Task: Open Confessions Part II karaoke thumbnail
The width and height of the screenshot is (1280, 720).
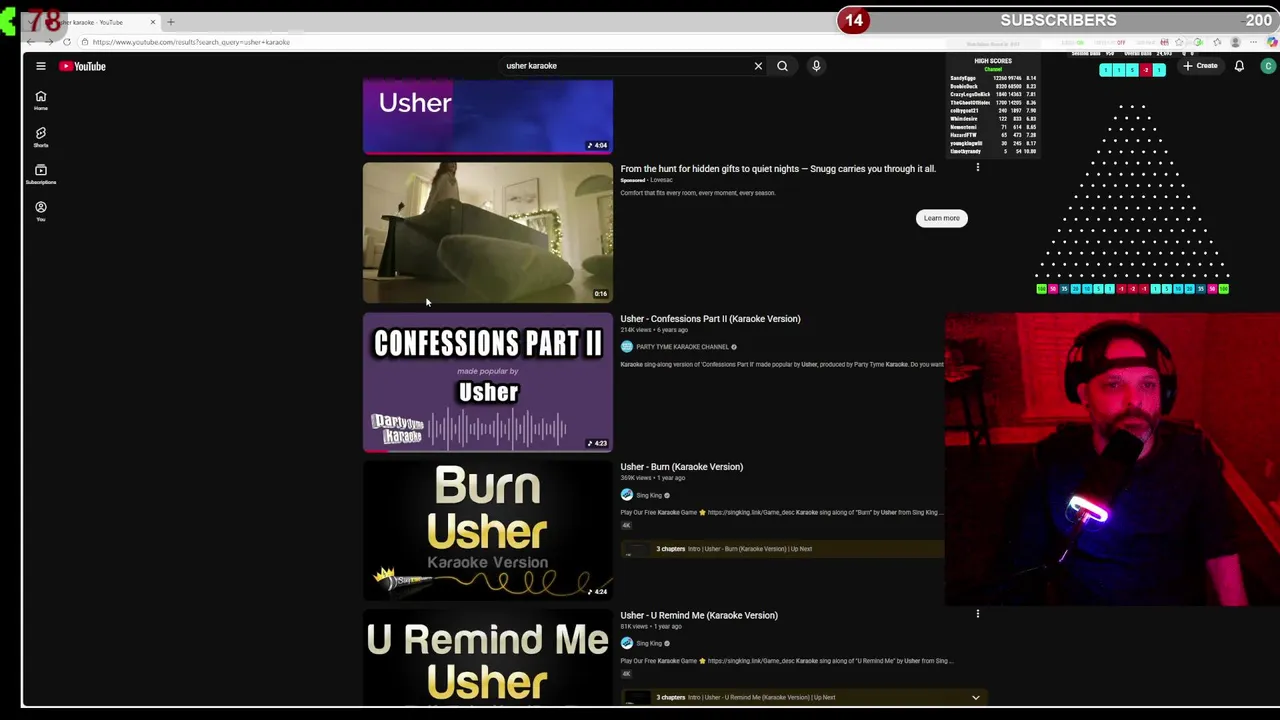Action: click(488, 382)
